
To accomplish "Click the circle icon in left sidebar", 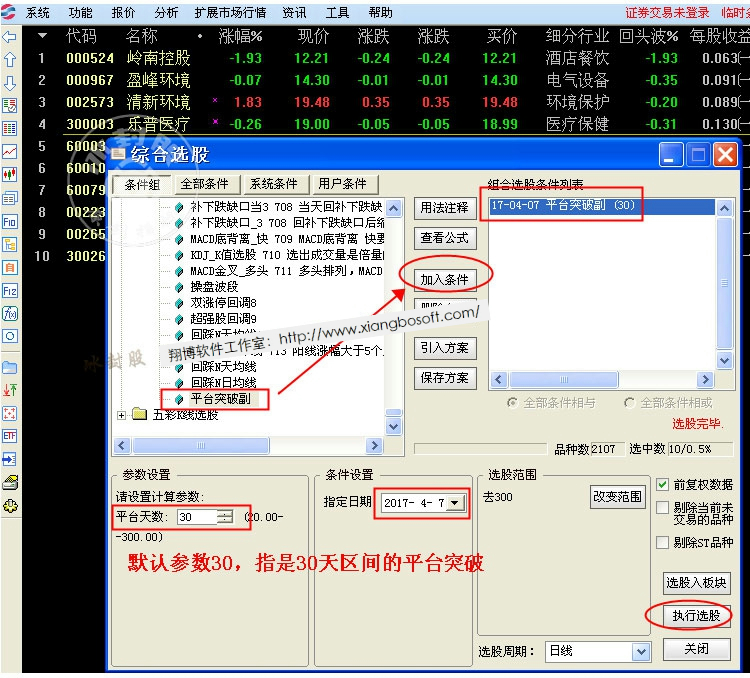I will point(10,336).
